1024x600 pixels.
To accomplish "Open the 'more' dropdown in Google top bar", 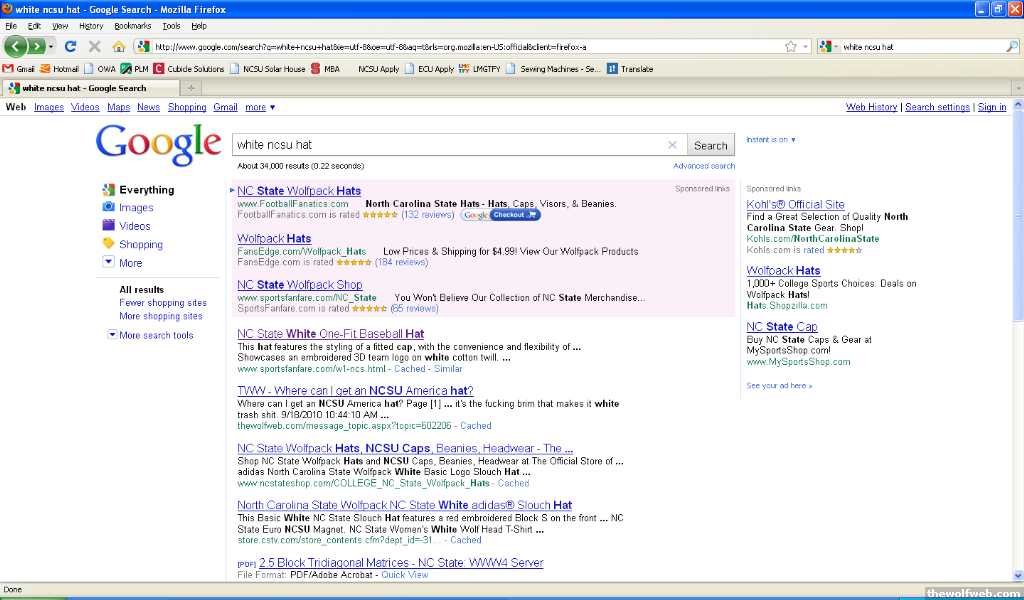I will tap(259, 107).
